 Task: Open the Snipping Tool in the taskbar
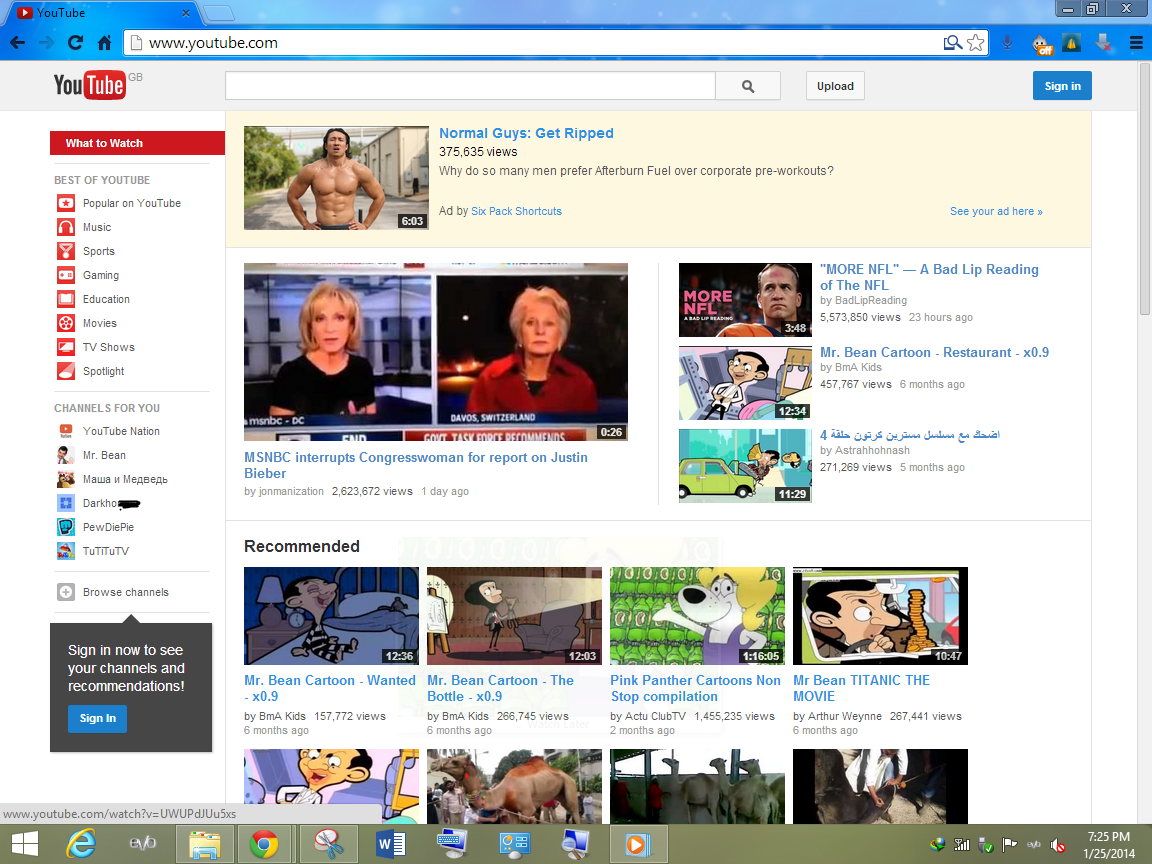[328, 843]
